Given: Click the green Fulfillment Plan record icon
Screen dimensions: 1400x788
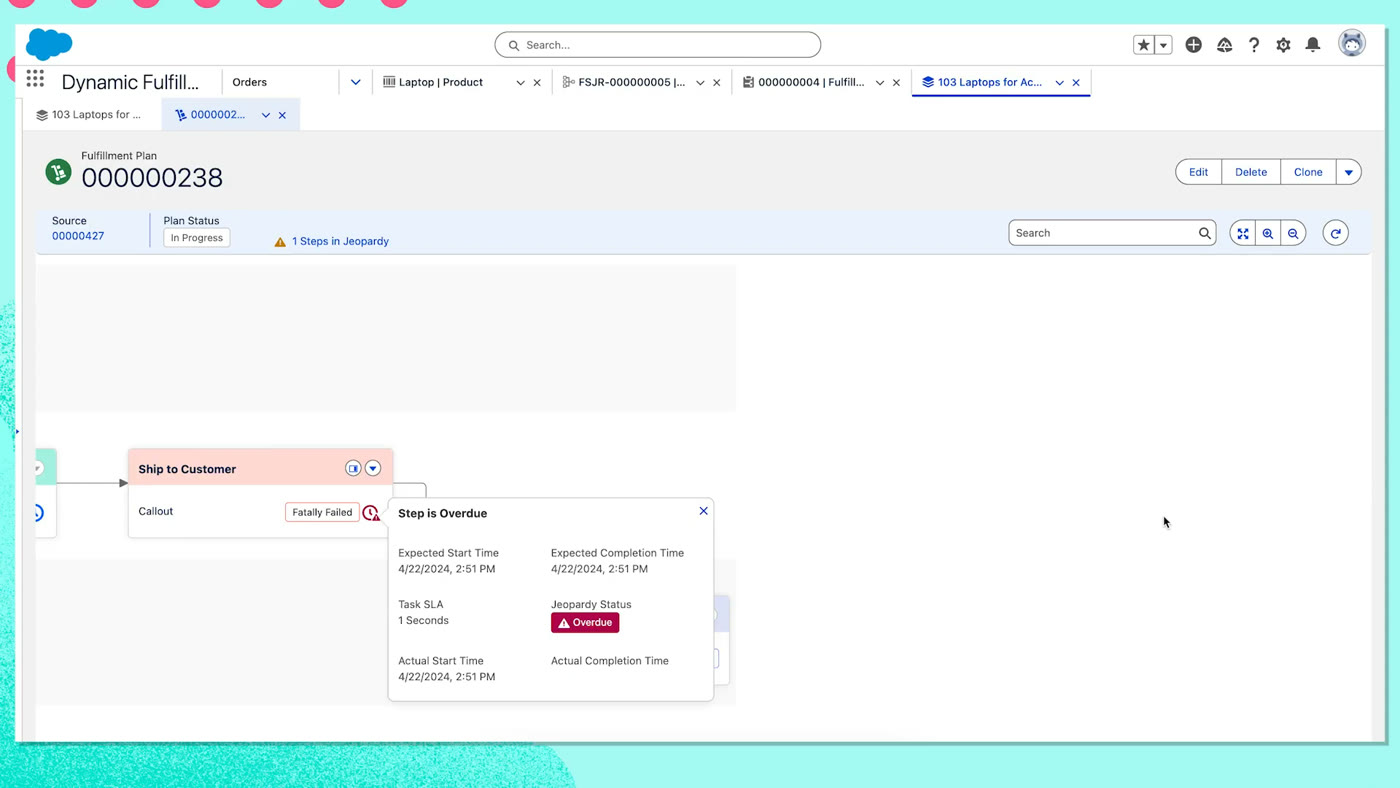Looking at the screenshot, I should [58, 172].
